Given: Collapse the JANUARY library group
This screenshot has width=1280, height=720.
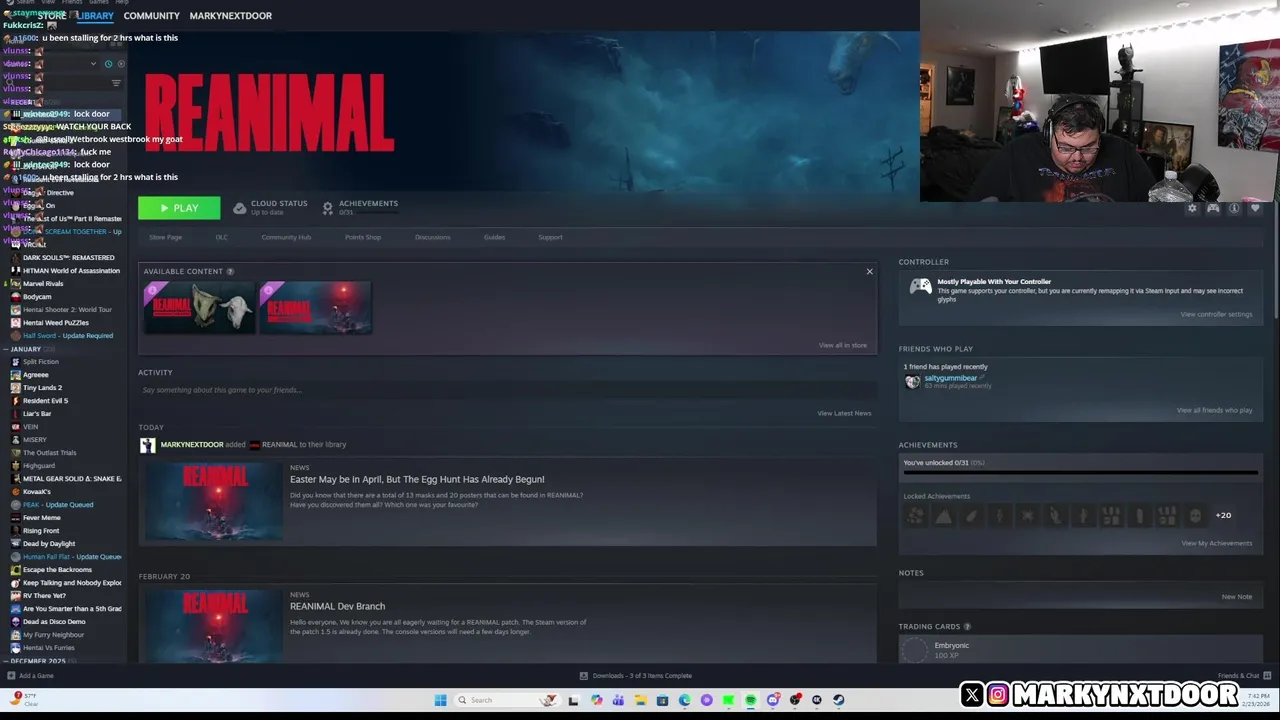Looking at the screenshot, I should click(x=6, y=350).
